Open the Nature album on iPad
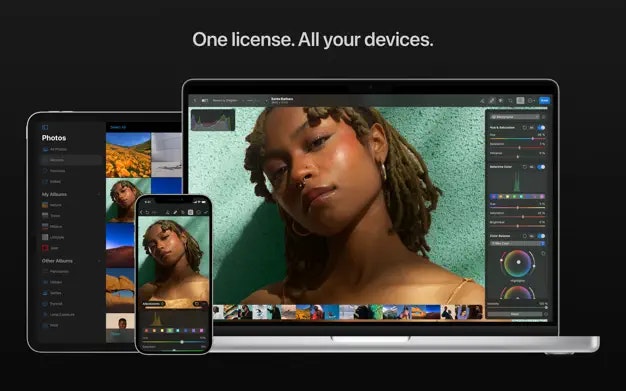626x391 pixels. 52,205
